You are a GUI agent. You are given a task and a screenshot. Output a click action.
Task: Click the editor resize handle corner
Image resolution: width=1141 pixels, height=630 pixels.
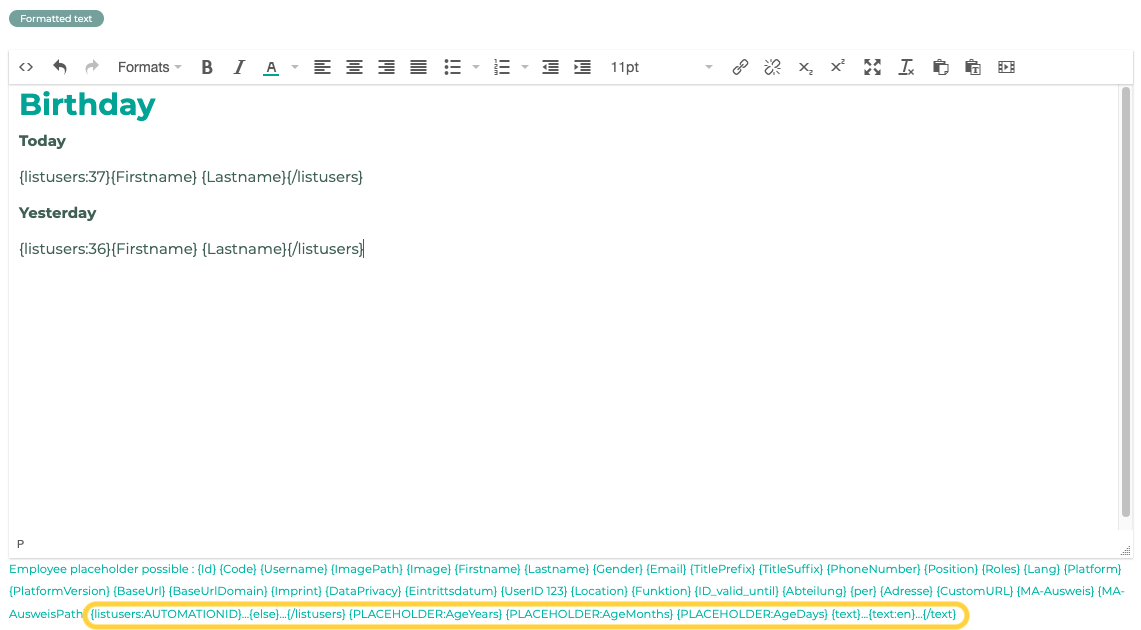click(1126, 551)
